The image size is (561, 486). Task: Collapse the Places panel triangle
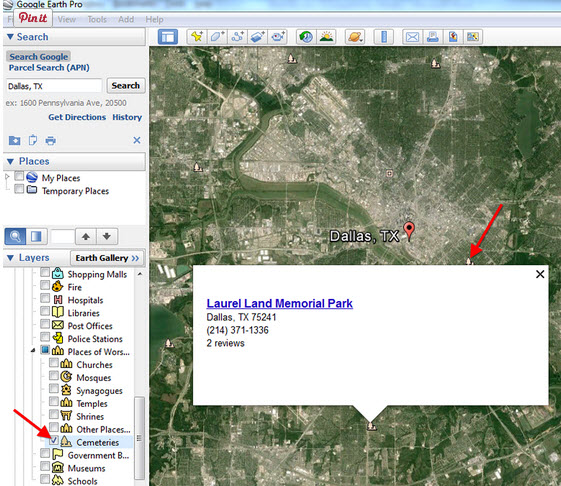pyautogui.click(x=10, y=161)
